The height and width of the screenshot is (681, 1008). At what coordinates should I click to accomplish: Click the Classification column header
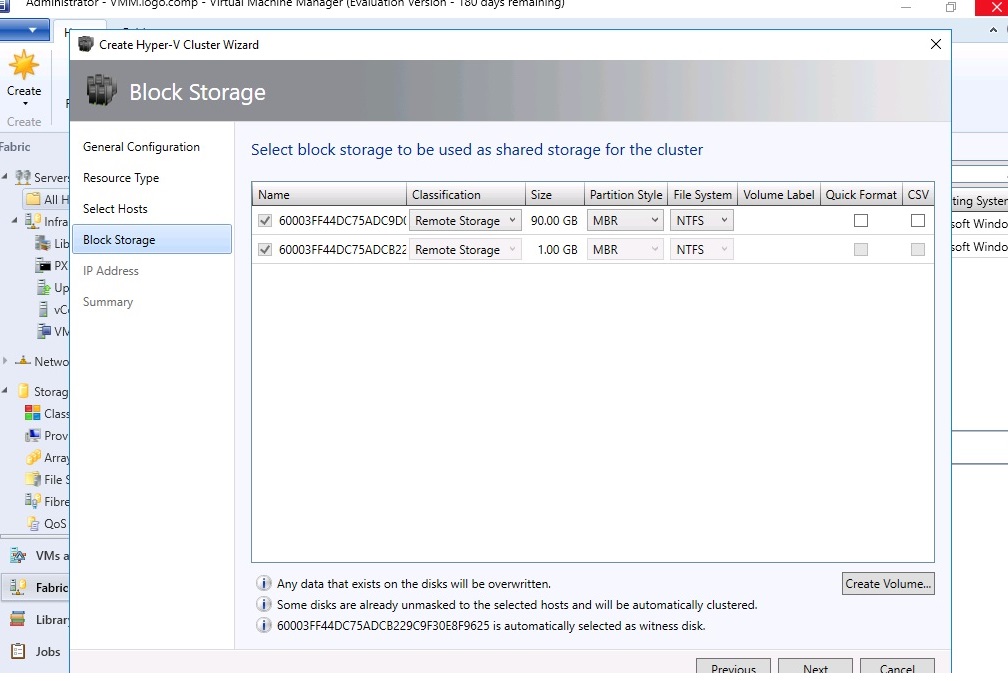click(465, 194)
